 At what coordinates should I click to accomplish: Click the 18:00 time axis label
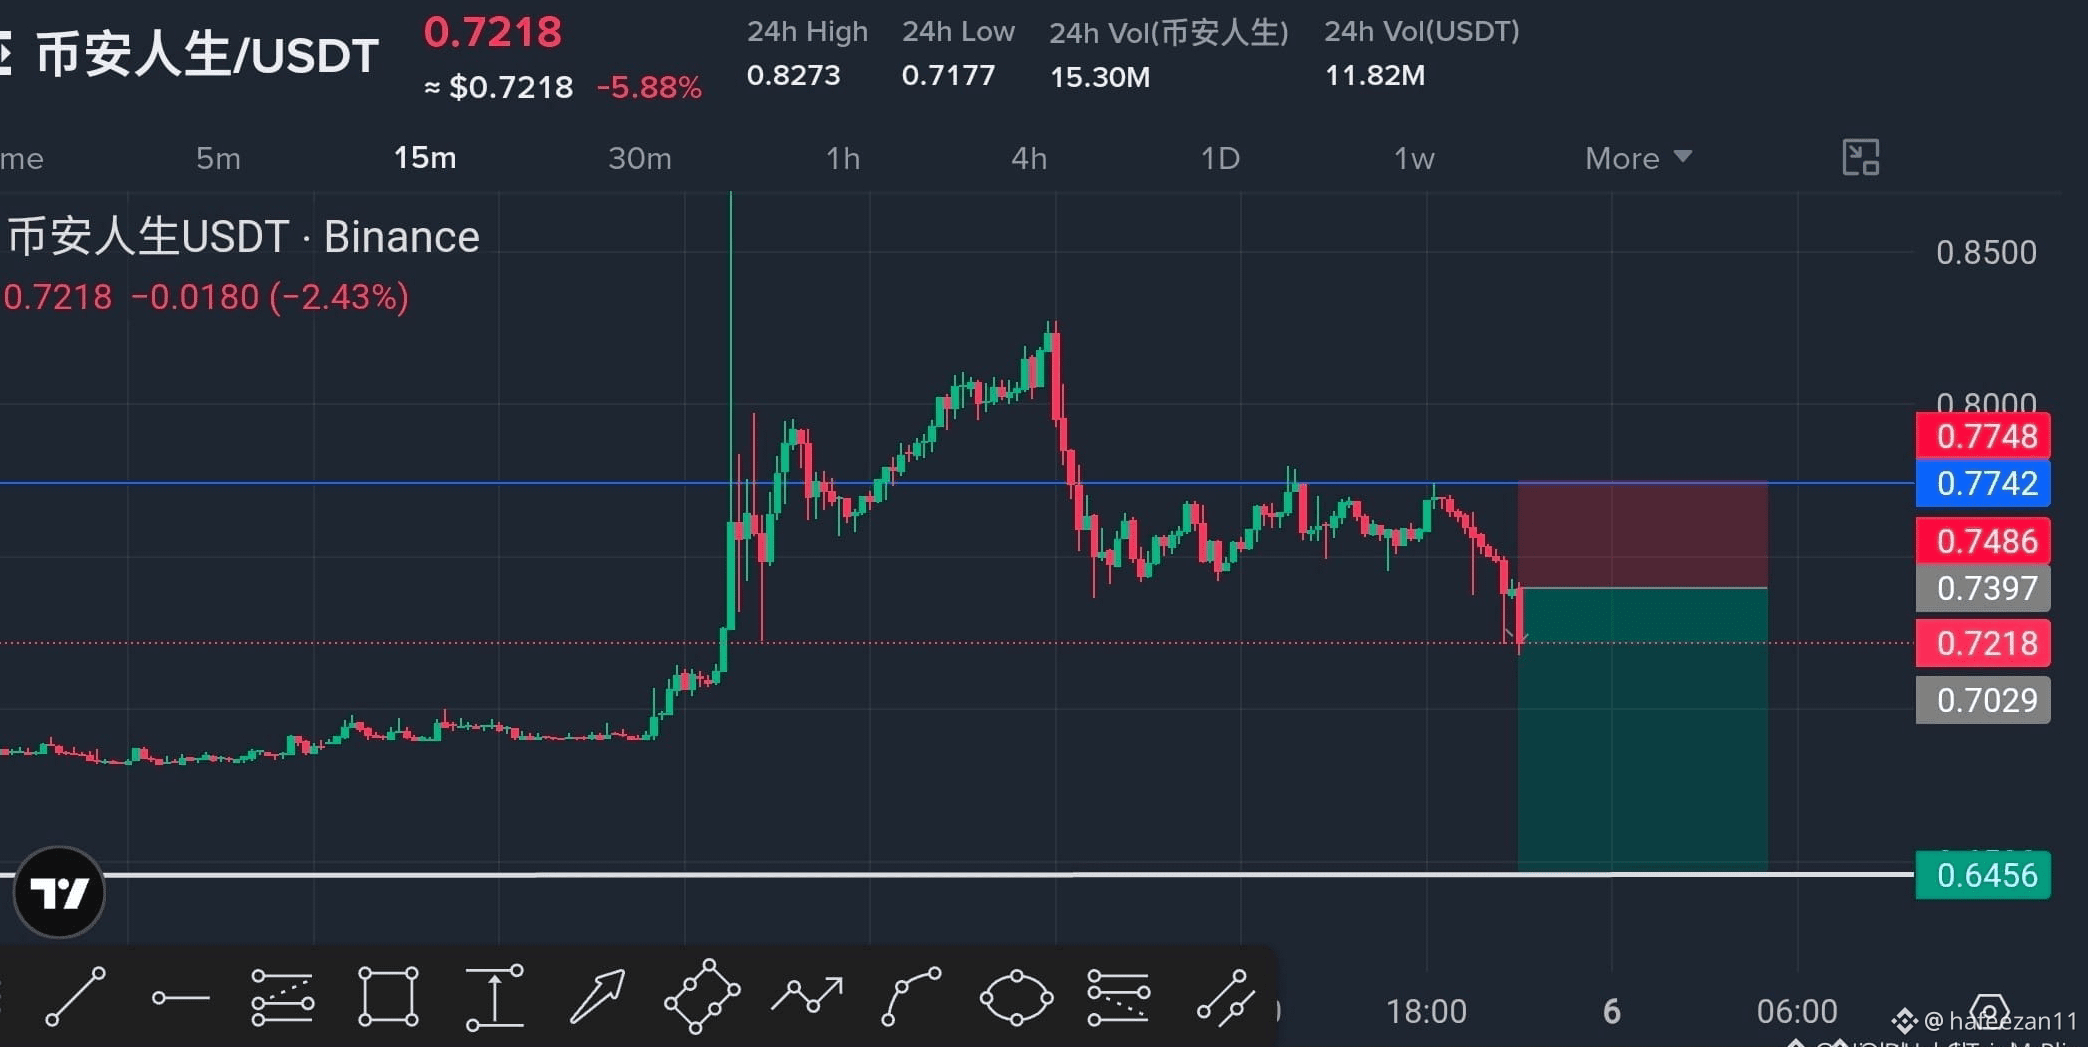(1426, 1012)
